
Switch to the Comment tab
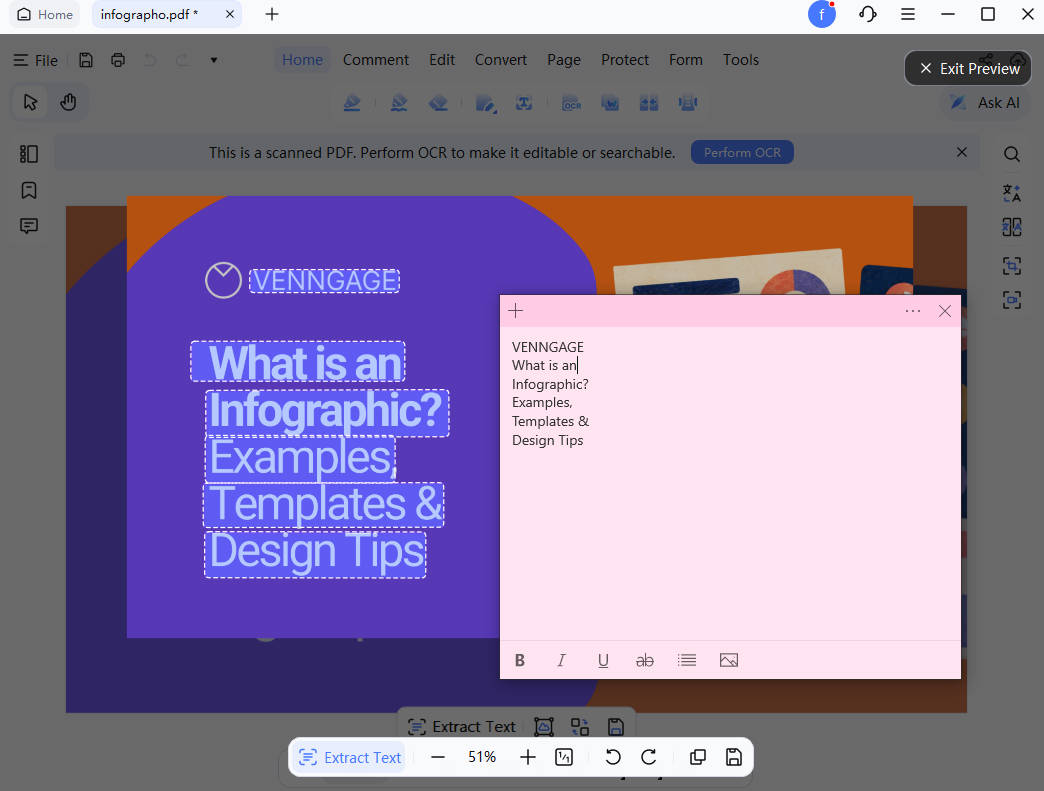[x=376, y=60]
